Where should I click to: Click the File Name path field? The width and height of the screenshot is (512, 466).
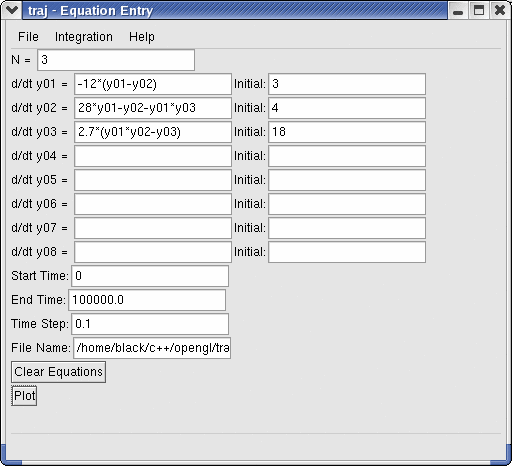[152, 348]
